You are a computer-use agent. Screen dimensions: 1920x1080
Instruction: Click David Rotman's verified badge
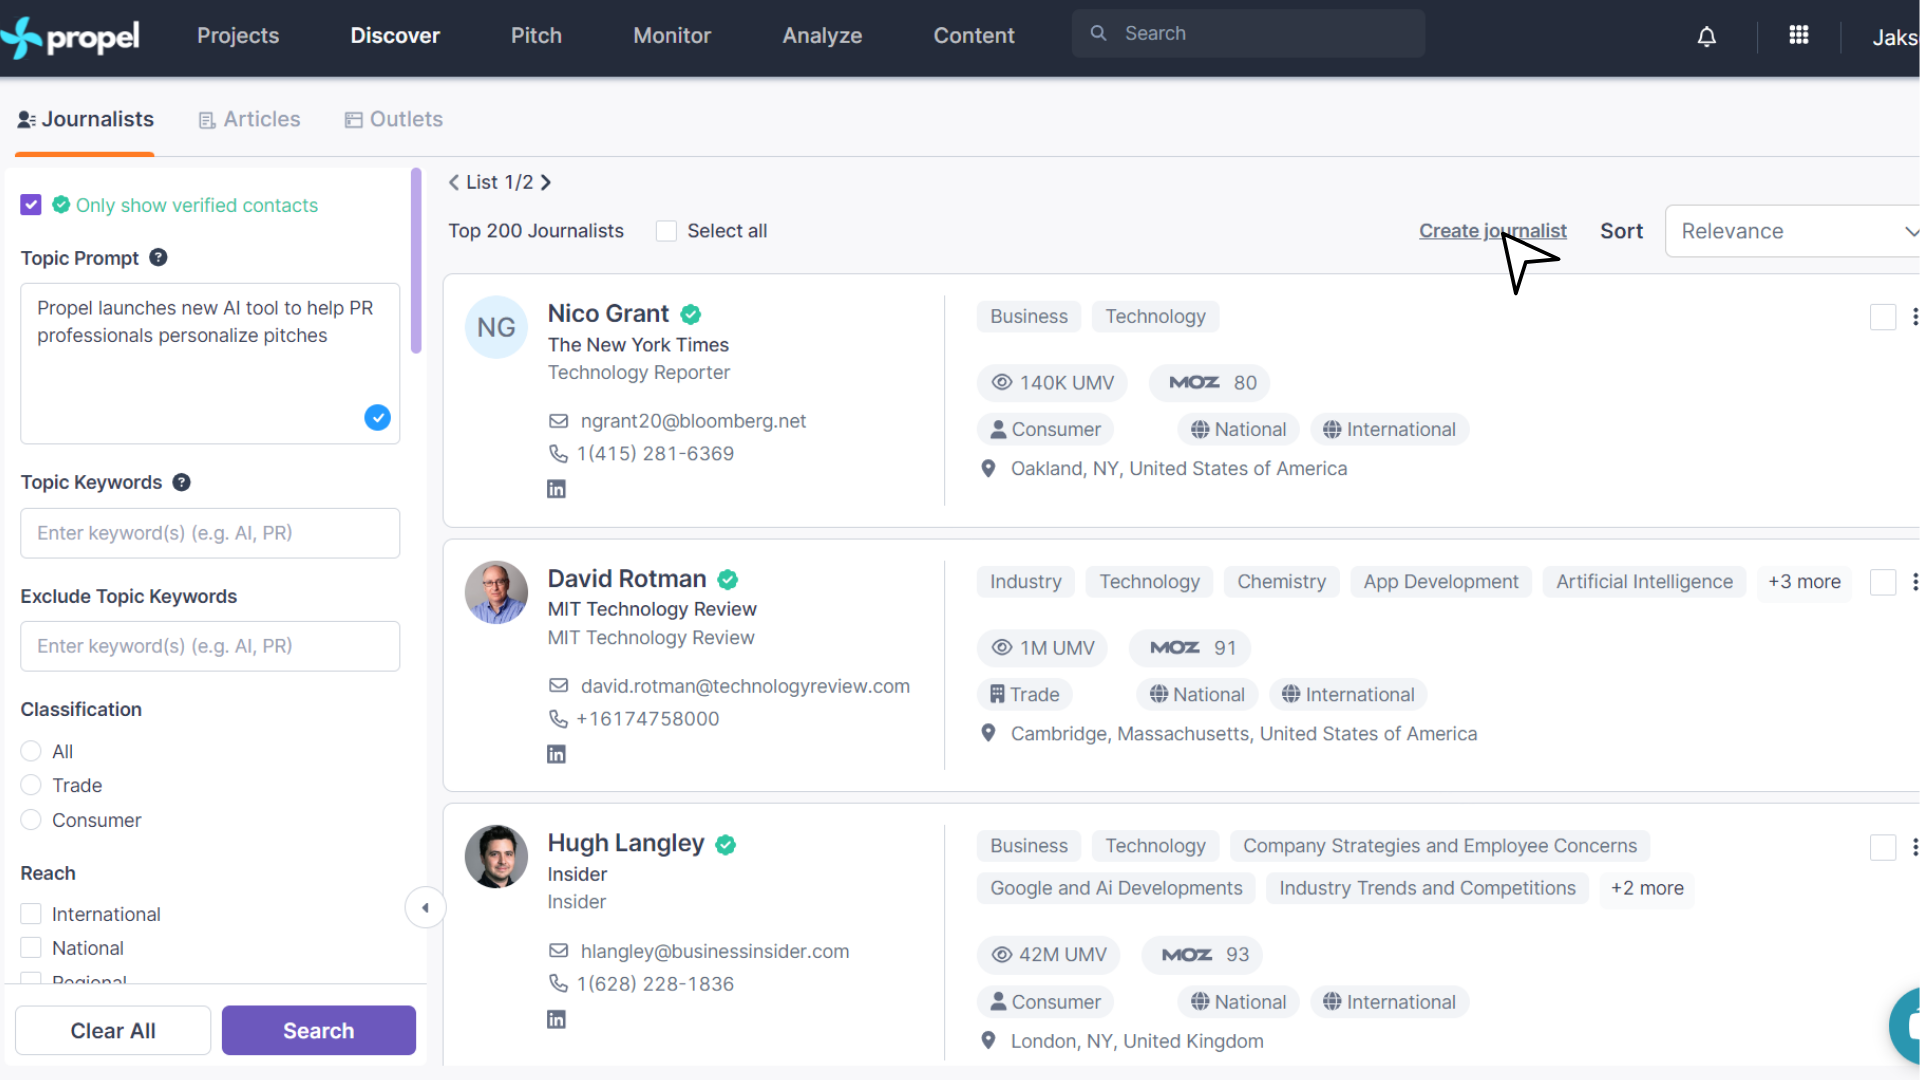(728, 579)
